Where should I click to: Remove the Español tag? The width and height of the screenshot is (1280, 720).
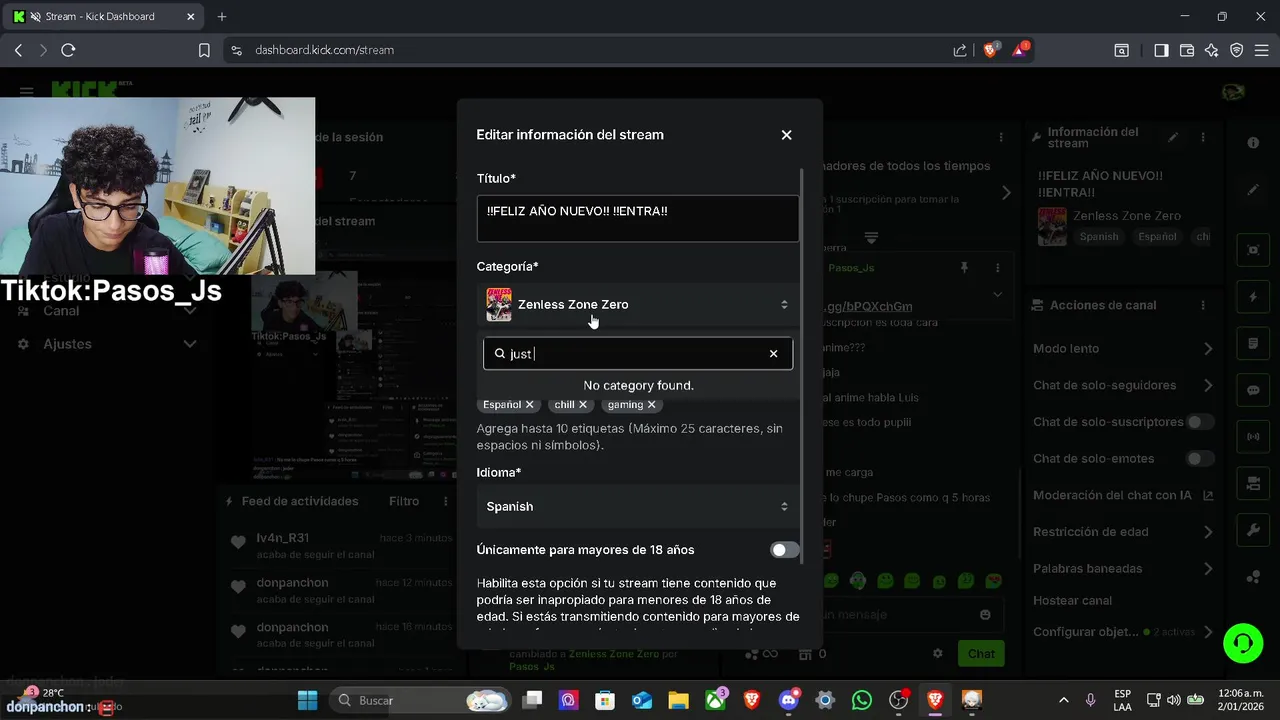[530, 405]
